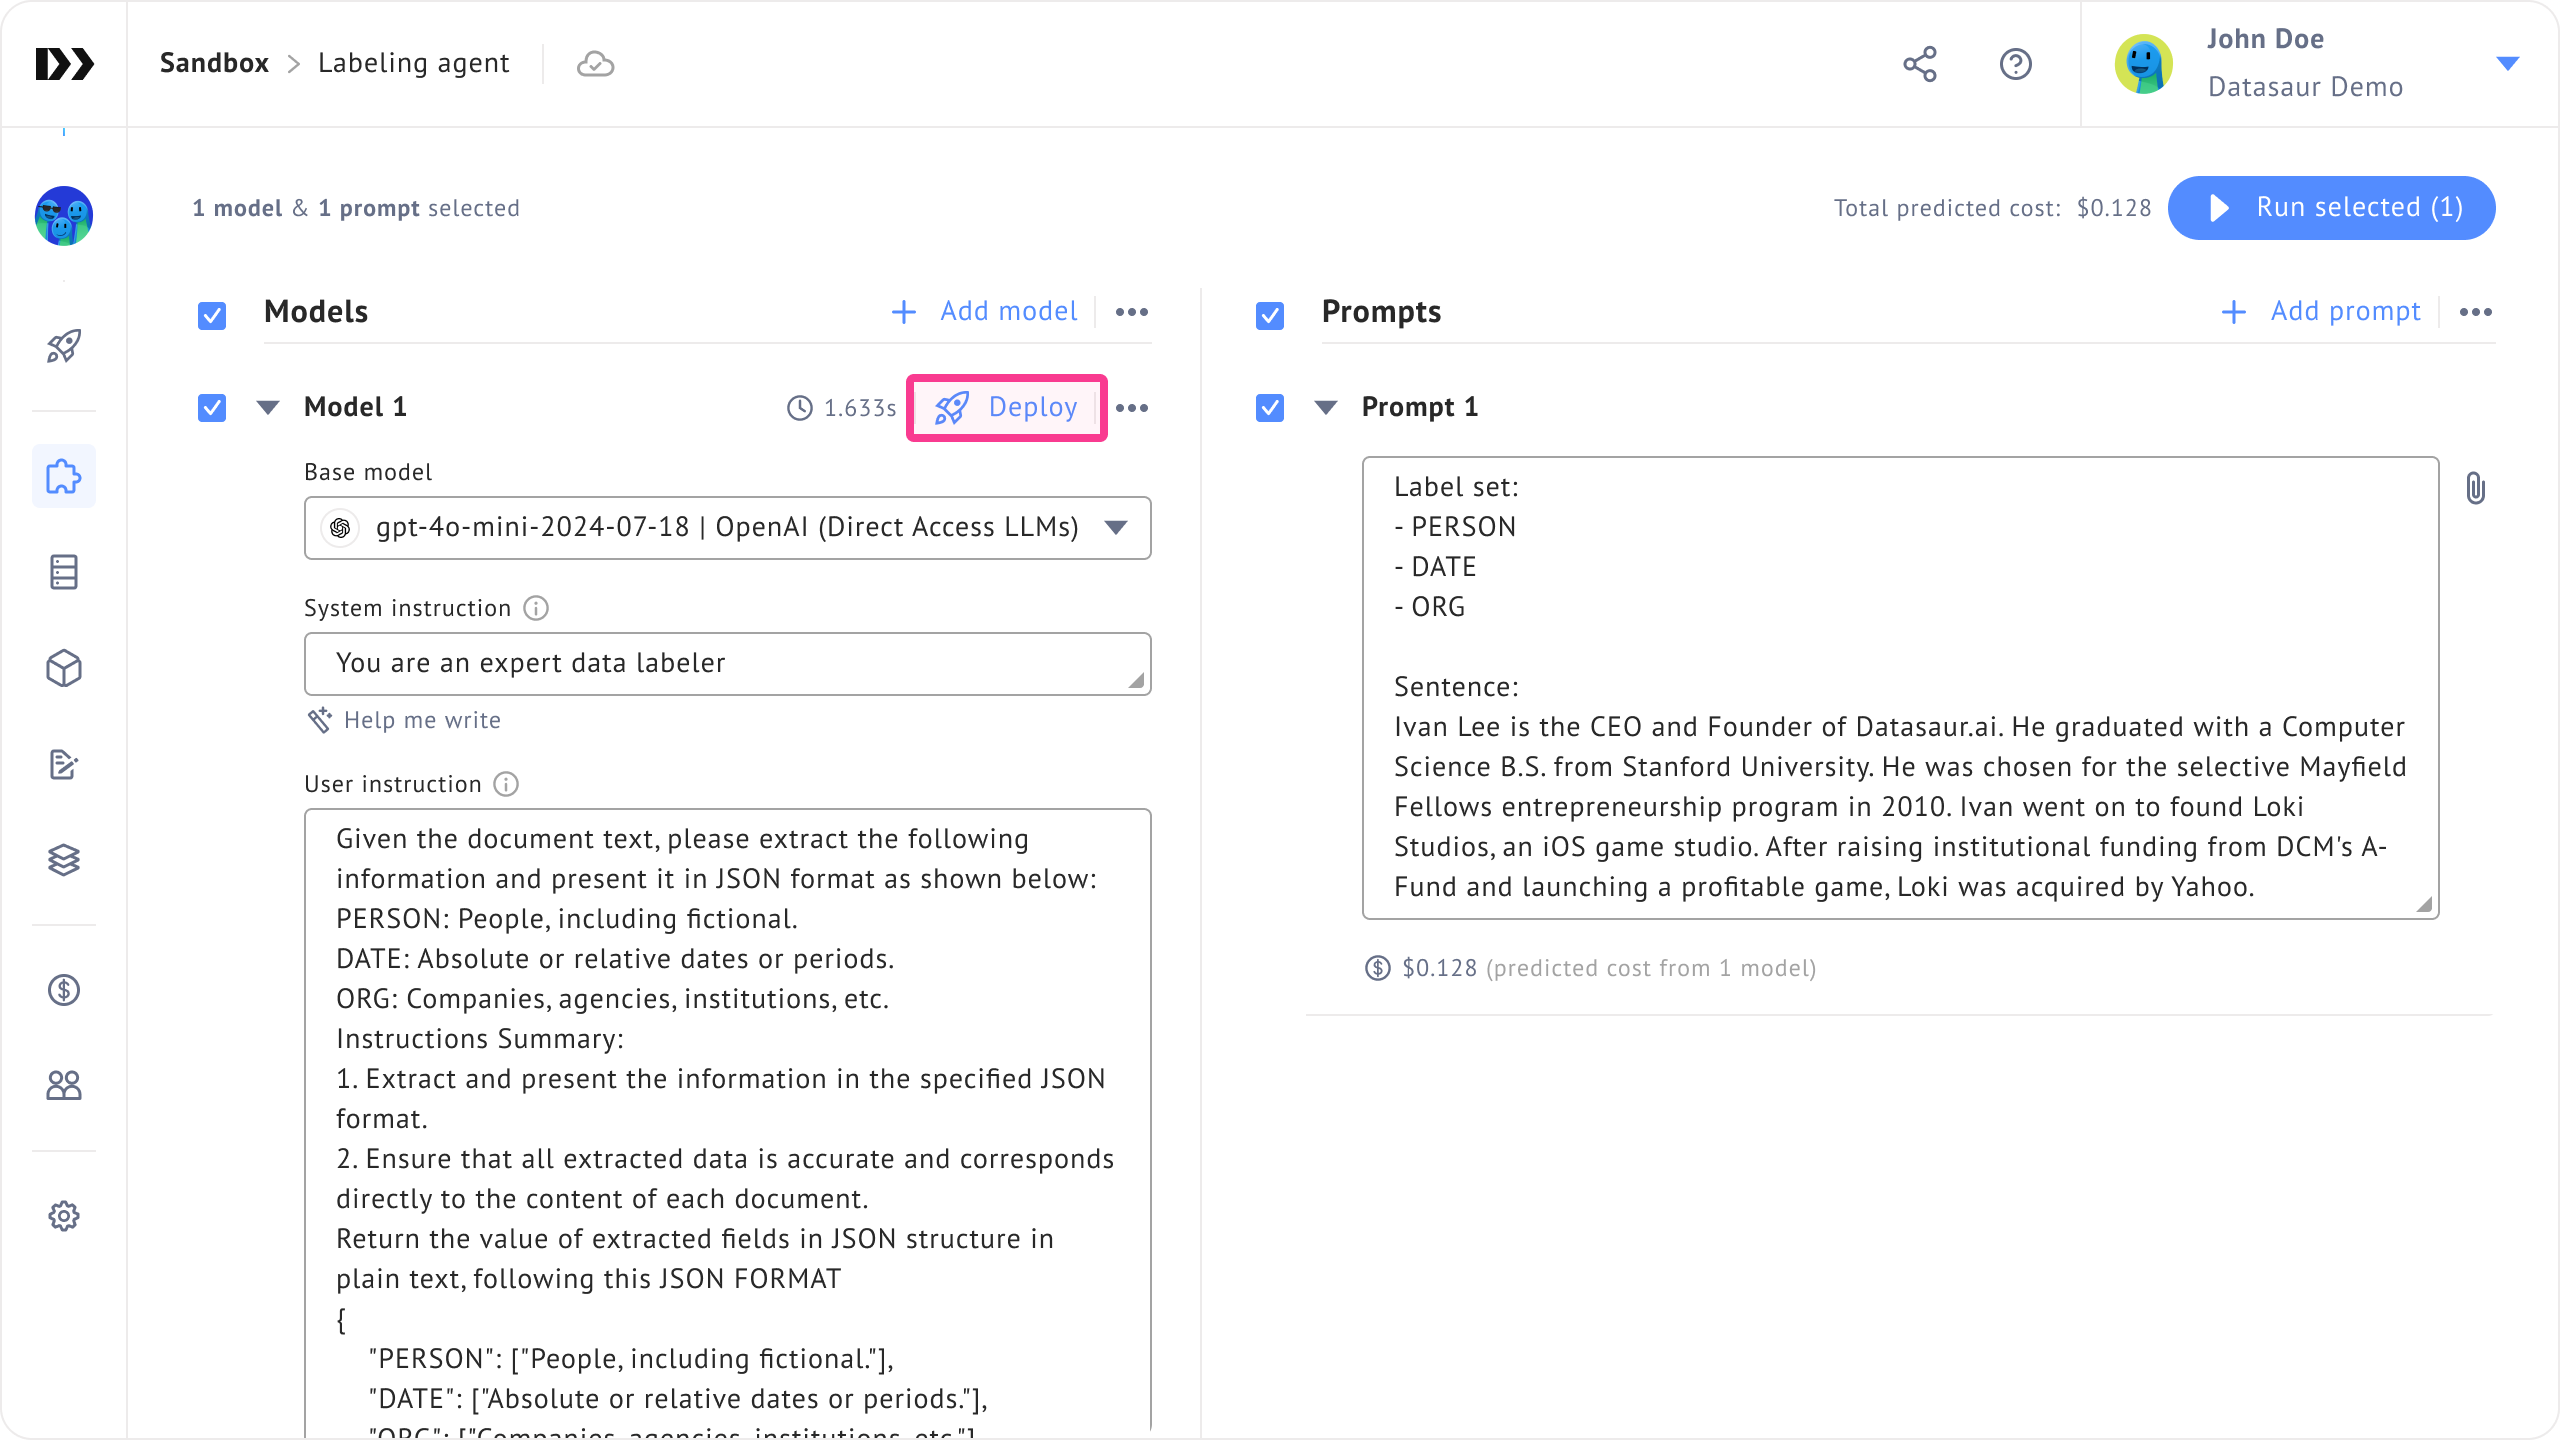Open Model 1 more options menu
The height and width of the screenshot is (1440, 2560).
pyautogui.click(x=1132, y=408)
